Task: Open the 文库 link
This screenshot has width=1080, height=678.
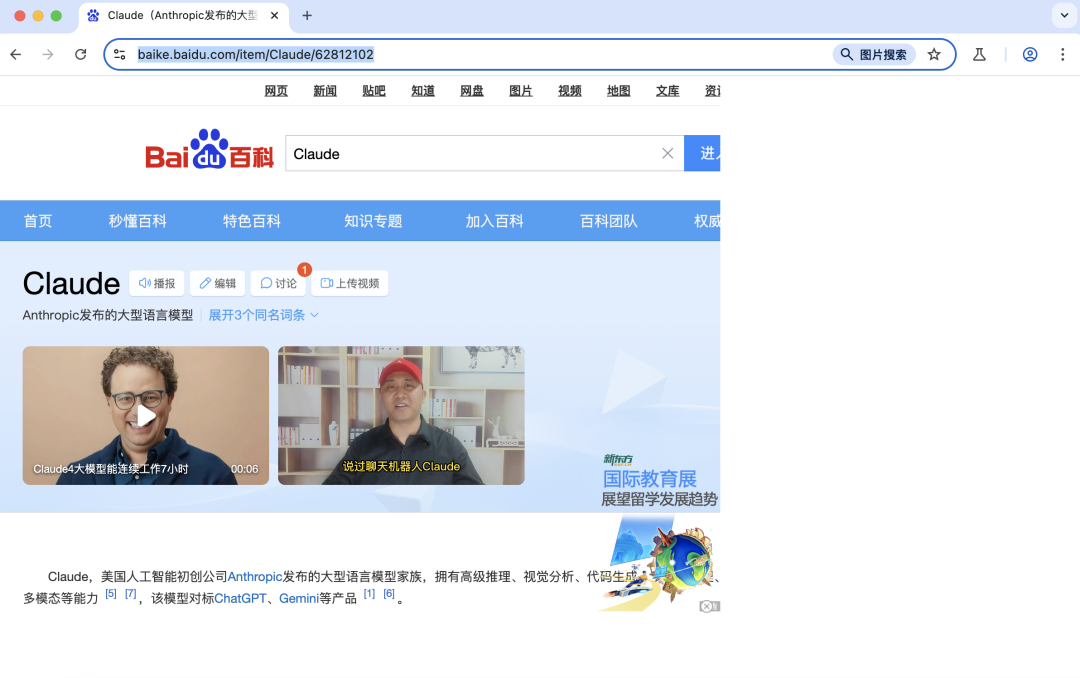Action: tap(667, 91)
